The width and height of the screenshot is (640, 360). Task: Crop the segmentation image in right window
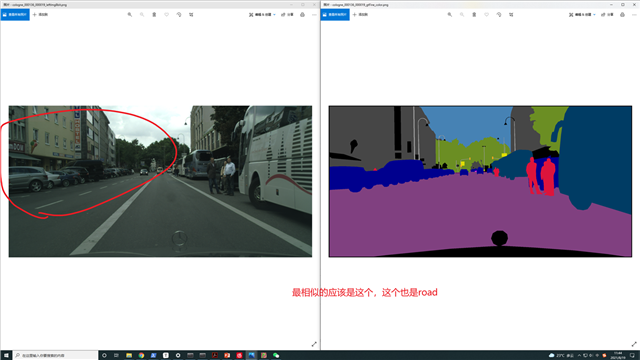511,15
